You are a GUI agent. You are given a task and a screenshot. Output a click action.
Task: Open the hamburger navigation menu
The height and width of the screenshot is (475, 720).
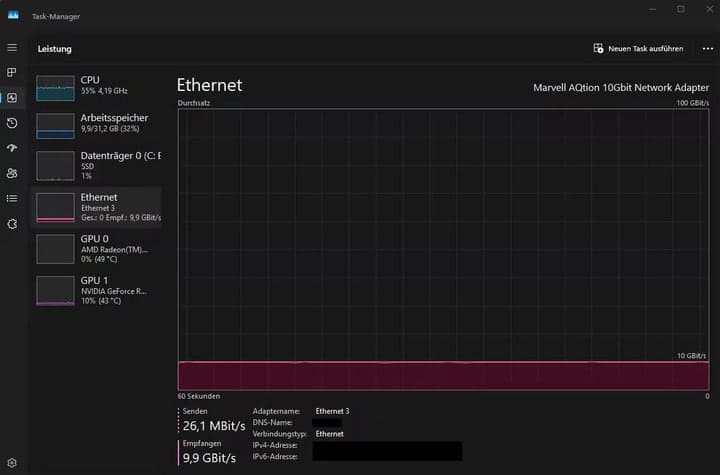12,48
